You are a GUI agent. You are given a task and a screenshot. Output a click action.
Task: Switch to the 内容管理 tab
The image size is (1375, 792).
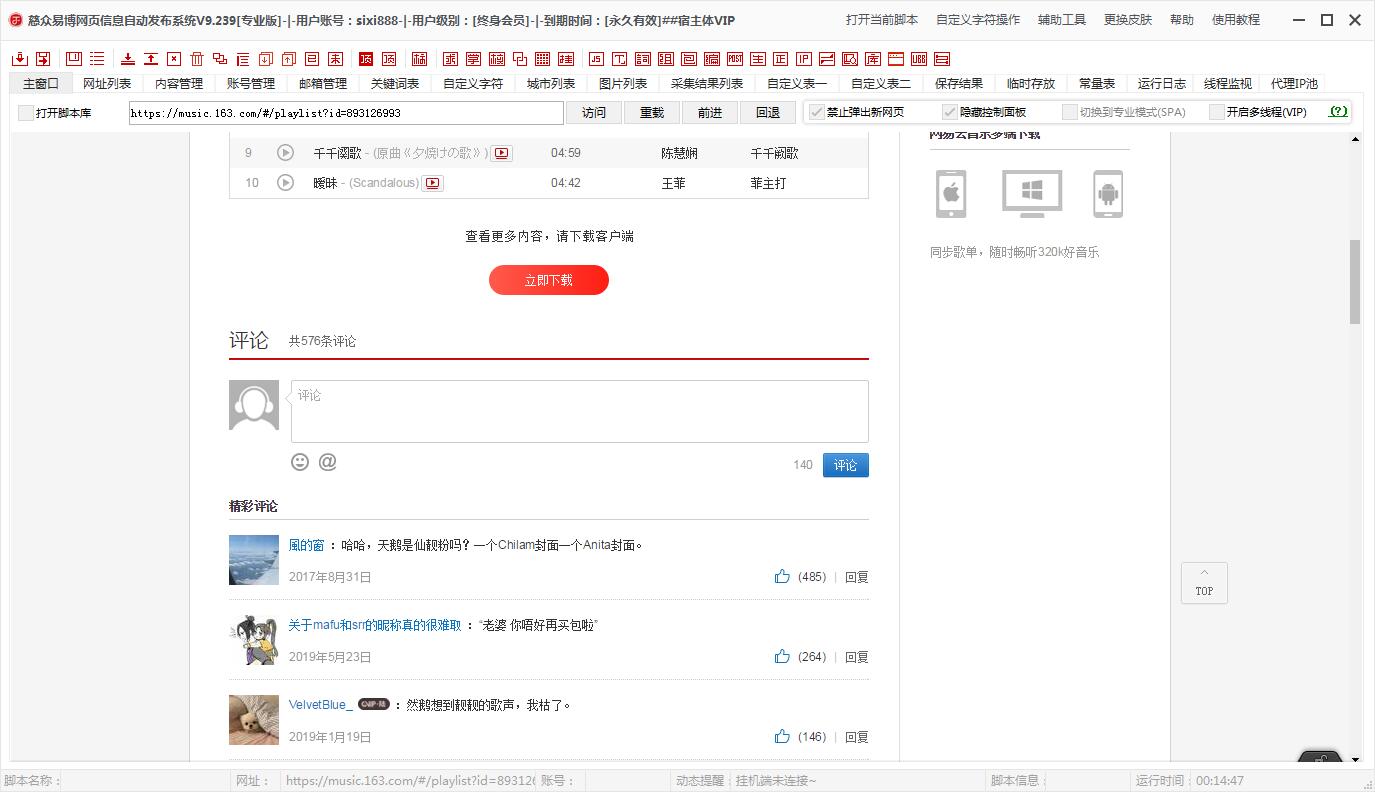tap(179, 84)
